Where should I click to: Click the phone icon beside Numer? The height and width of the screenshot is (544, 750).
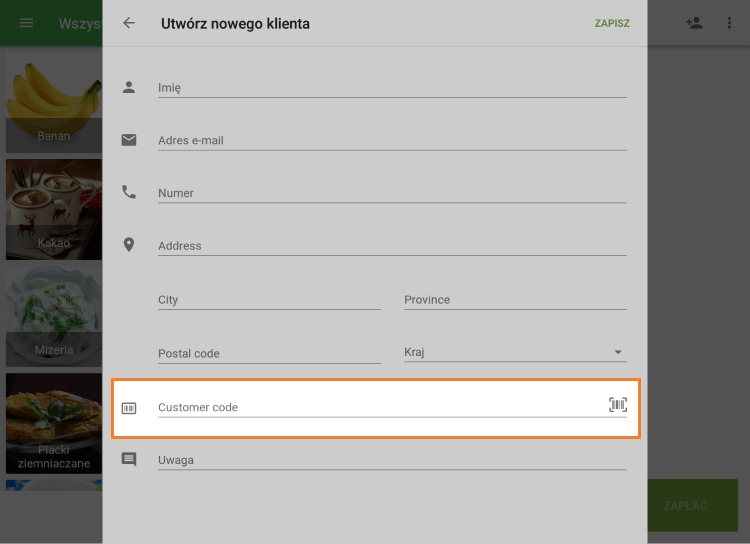[129, 192]
